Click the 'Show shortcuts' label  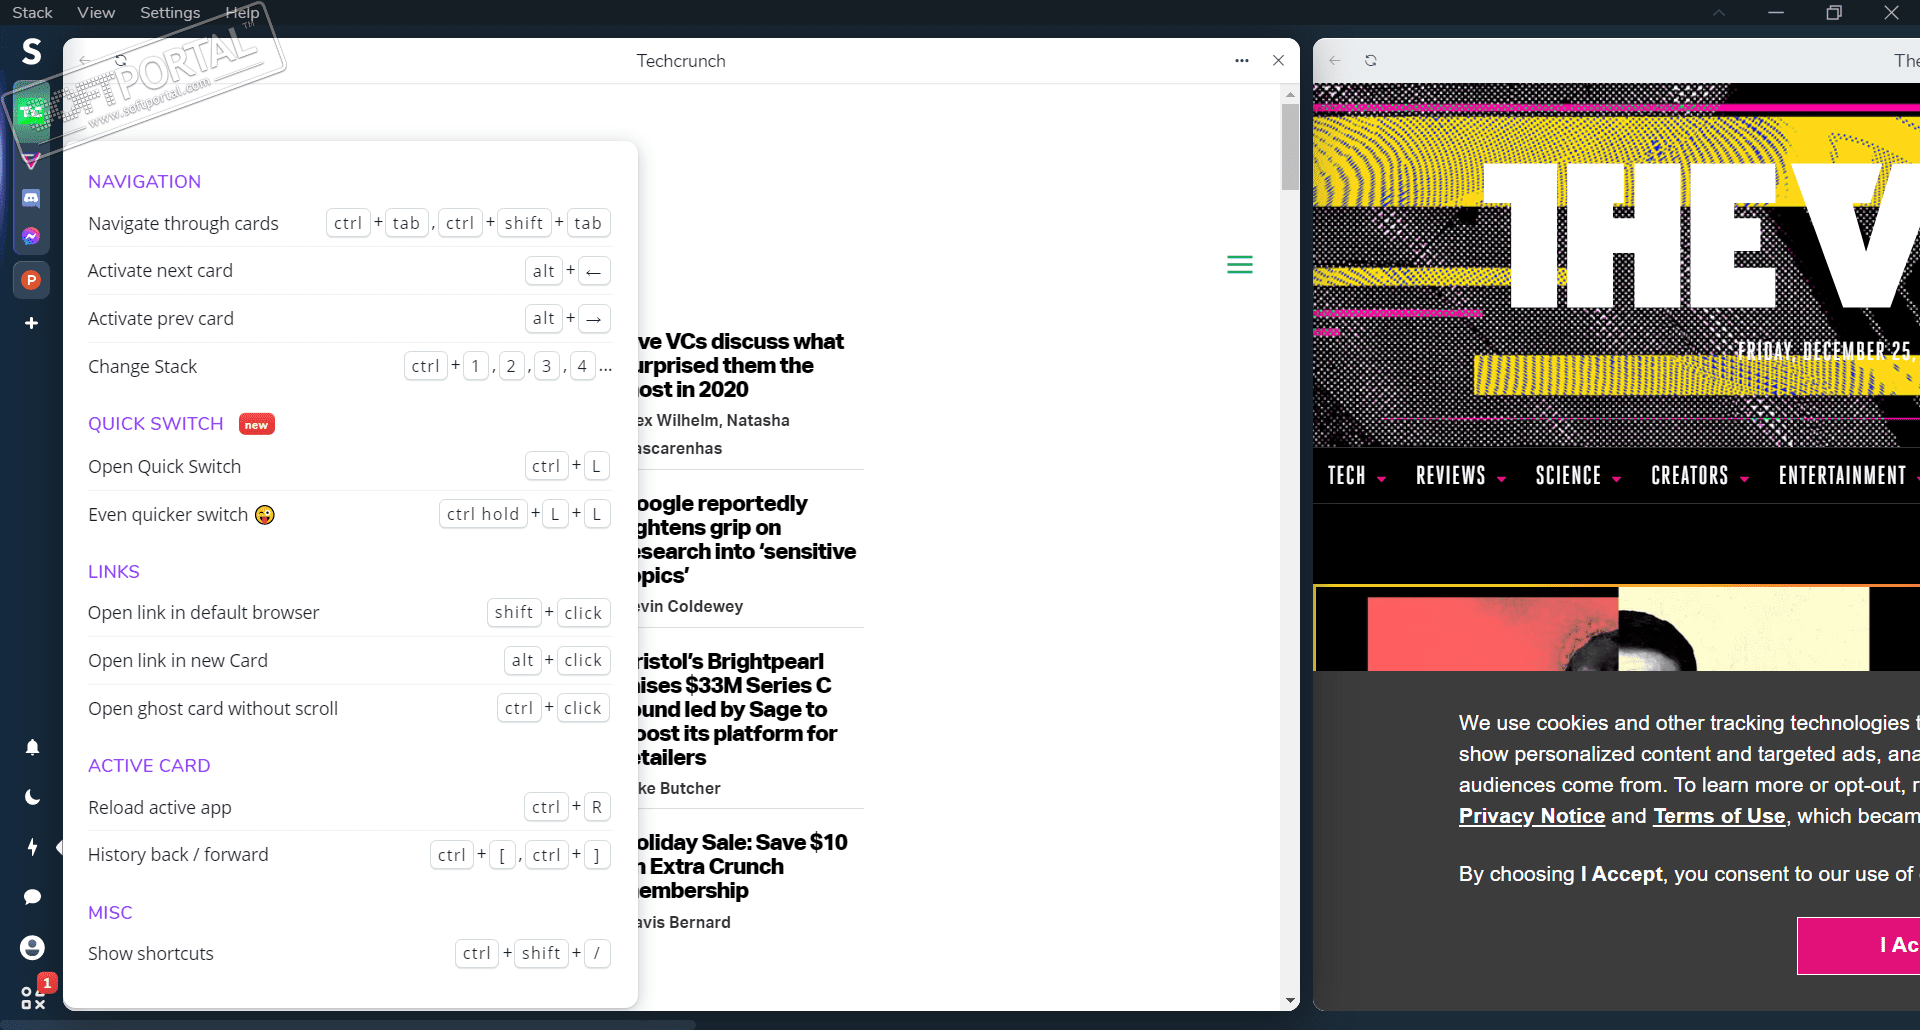[151, 954]
